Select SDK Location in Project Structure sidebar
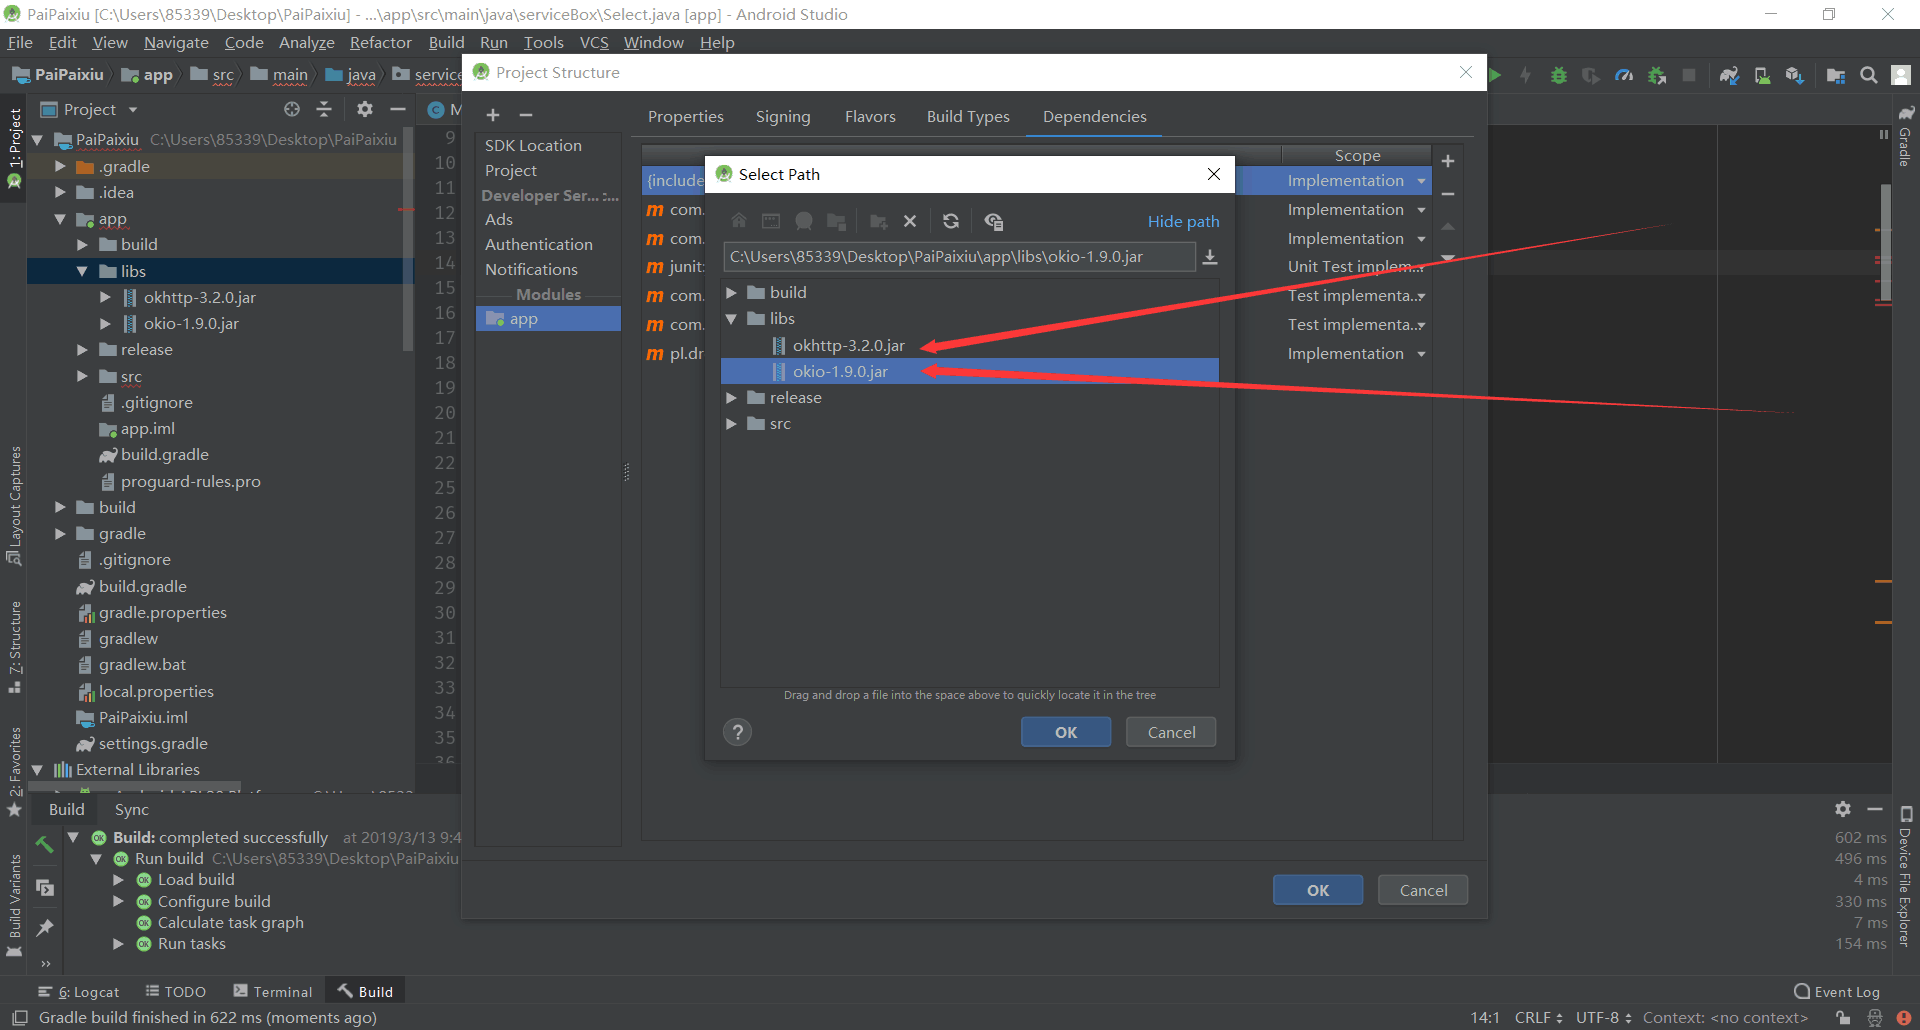Screen dimensions: 1920x1030 point(533,146)
